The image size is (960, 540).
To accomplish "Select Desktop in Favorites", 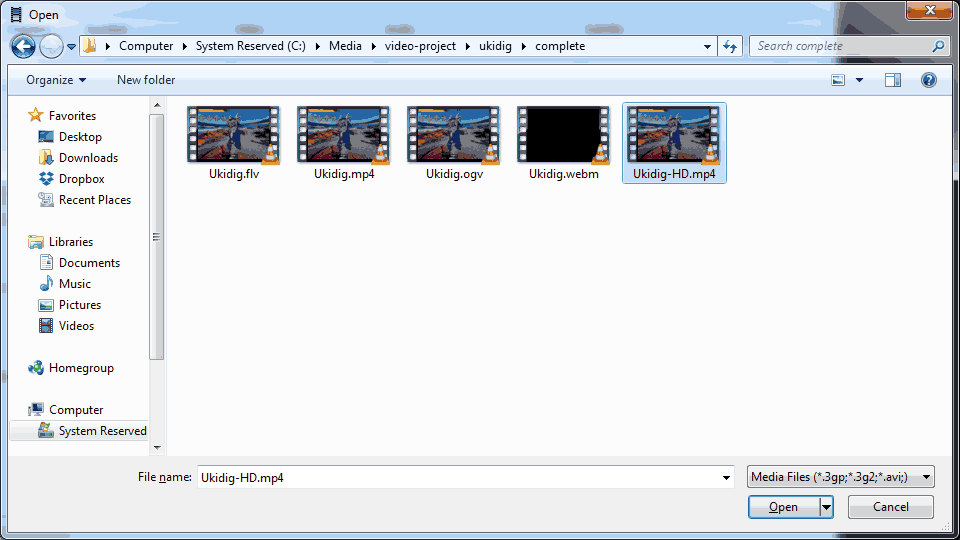I will coord(80,137).
